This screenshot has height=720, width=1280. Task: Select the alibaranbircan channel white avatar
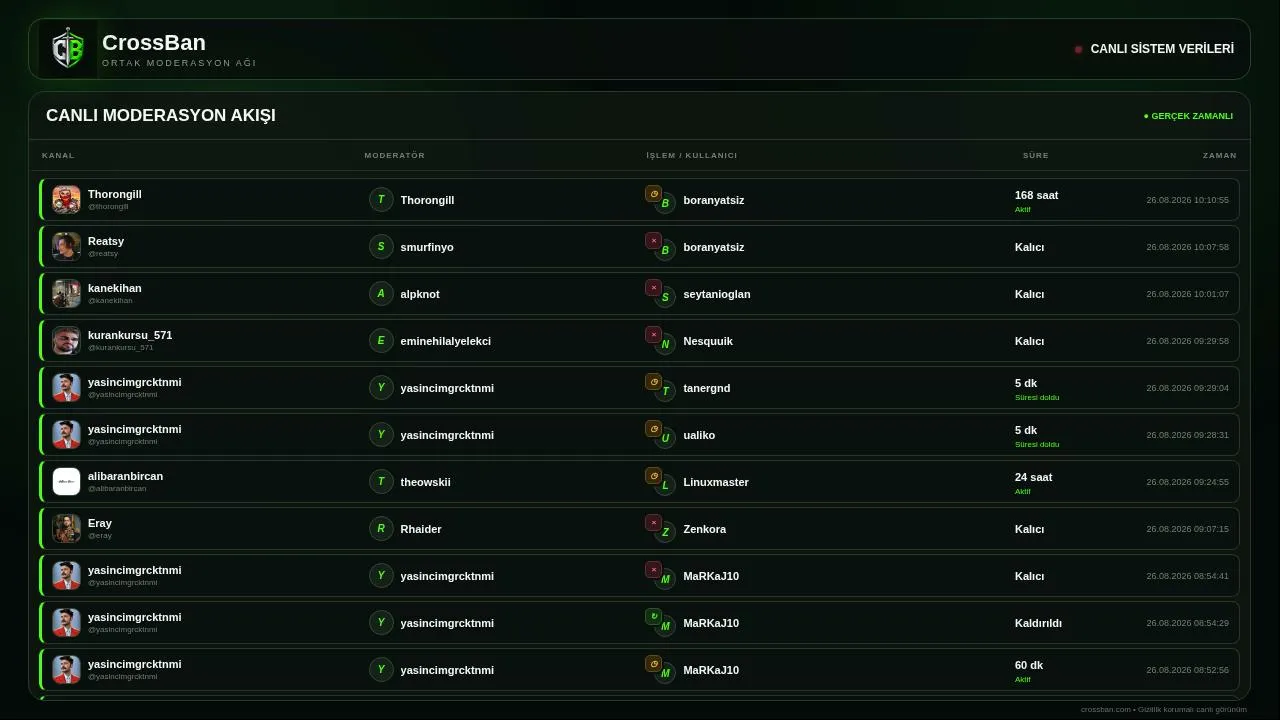coord(66,481)
